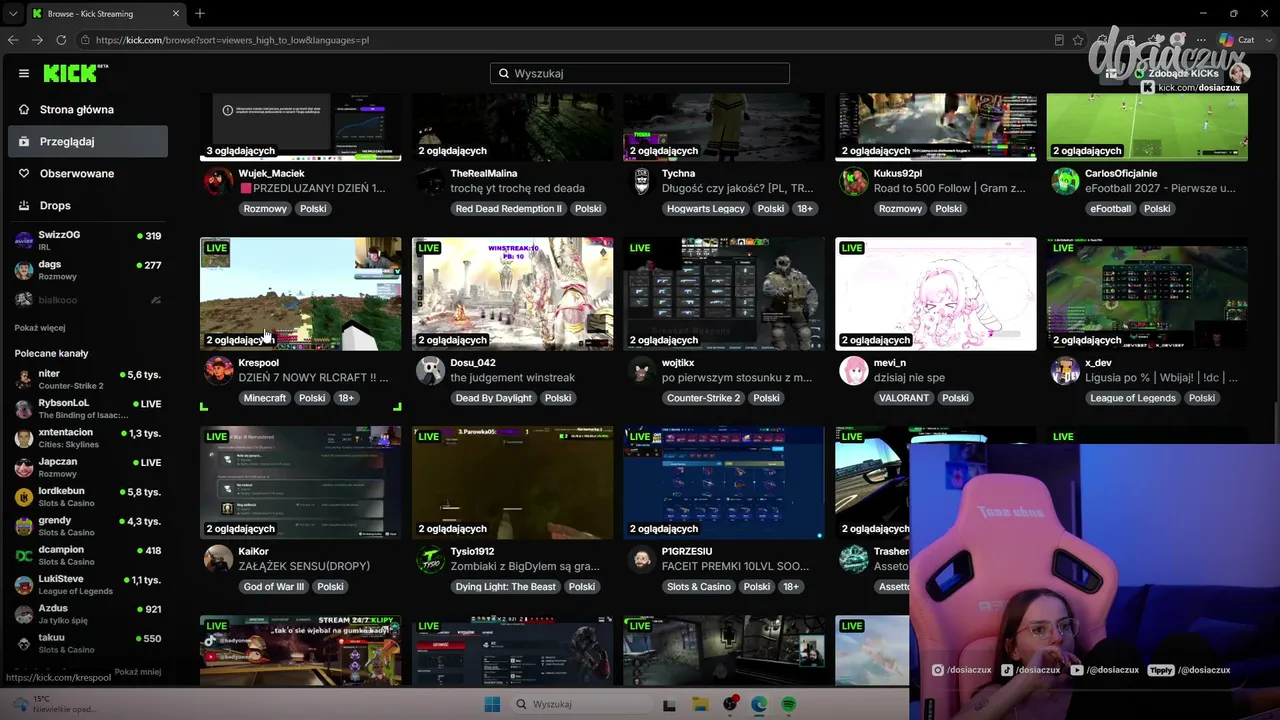
Task: Open Obserwowane in the sidebar
Action: point(88,173)
